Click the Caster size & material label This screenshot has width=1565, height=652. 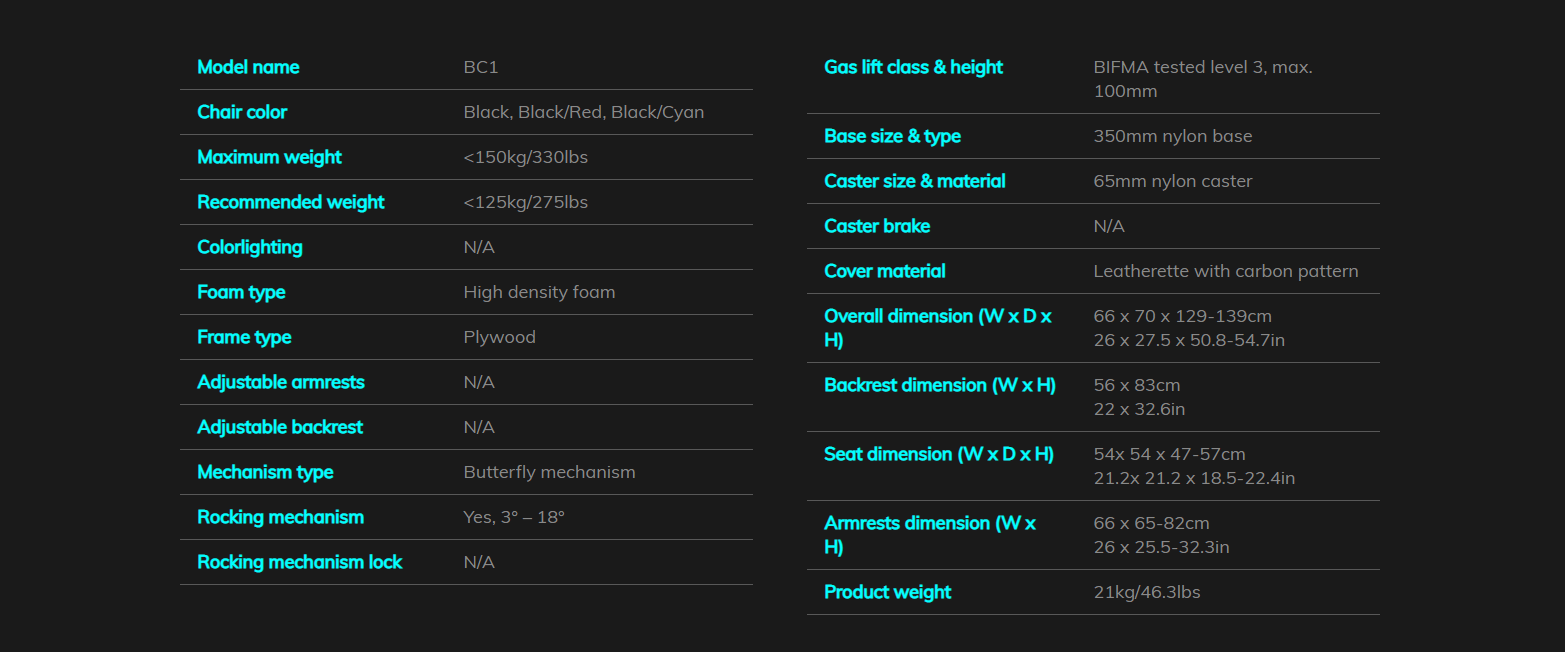click(x=915, y=181)
